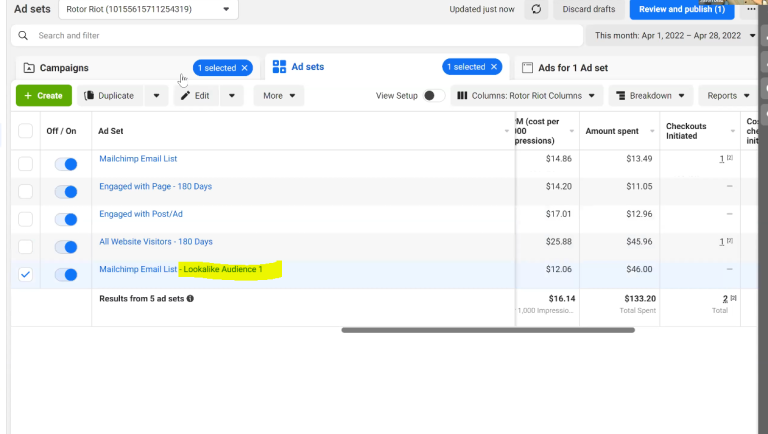Click the info icon beside Results from 5 ad sets
The width and height of the screenshot is (768, 434).
pyautogui.click(x=190, y=298)
